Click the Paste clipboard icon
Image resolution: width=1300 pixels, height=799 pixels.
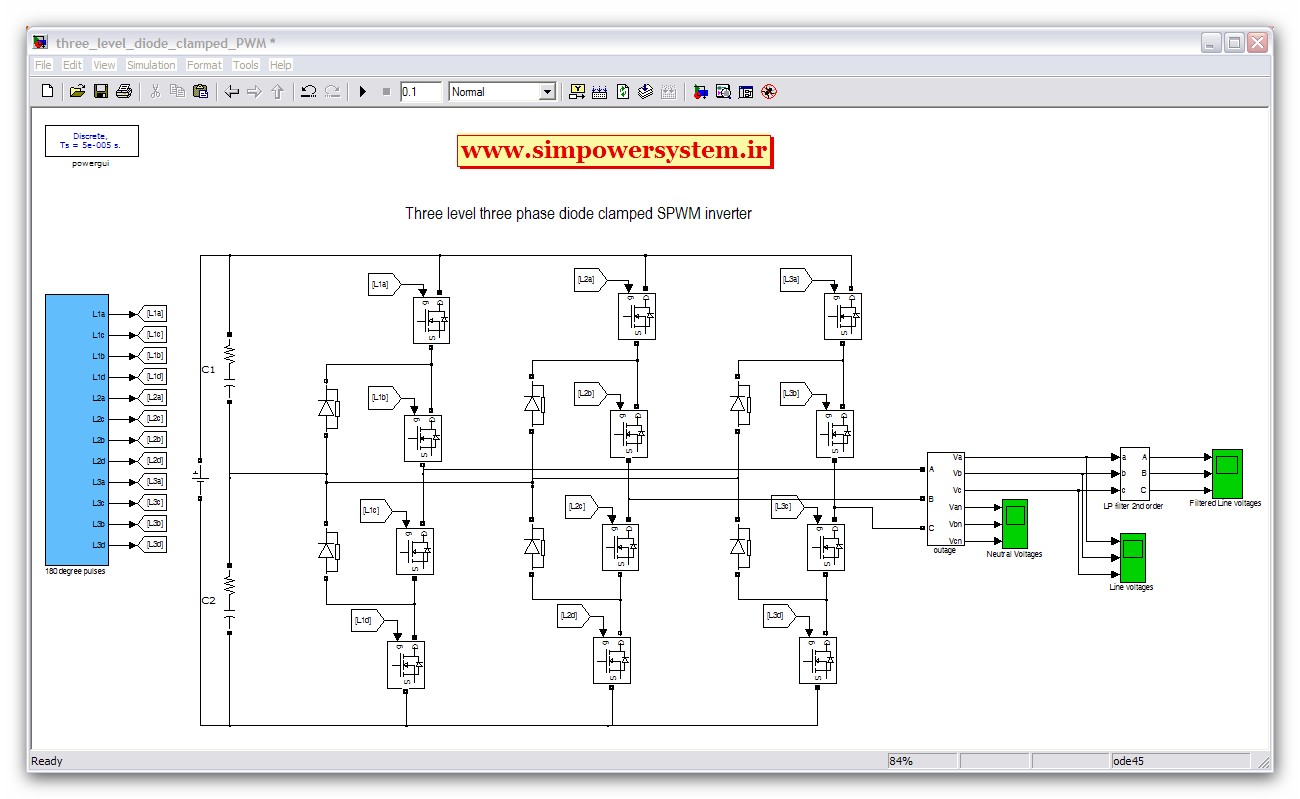200,92
